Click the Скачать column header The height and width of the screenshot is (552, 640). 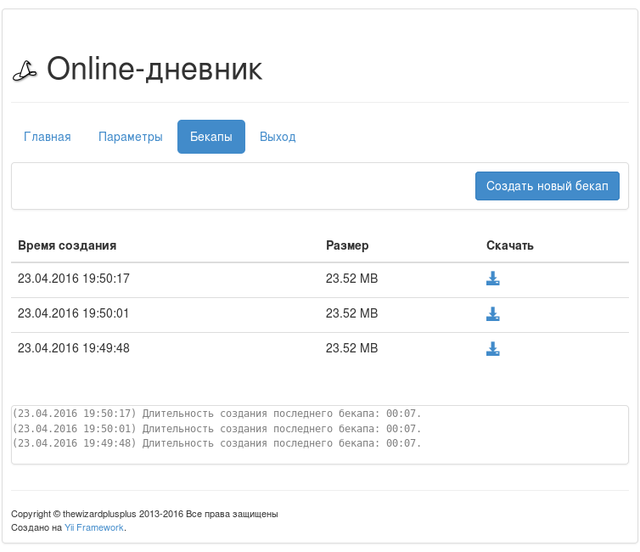[510, 245]
